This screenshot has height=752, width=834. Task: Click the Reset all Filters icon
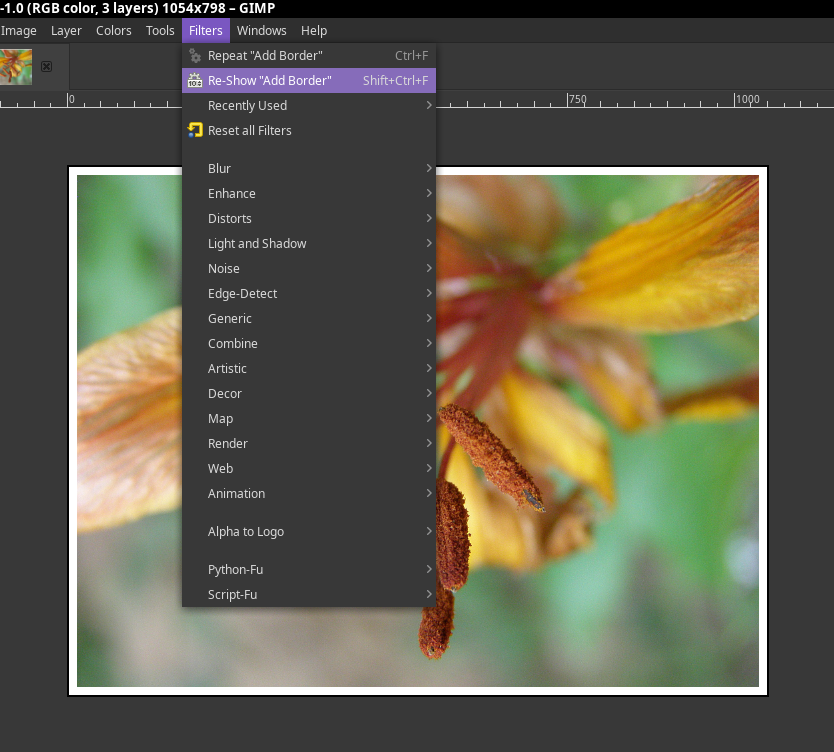tap(195, 130)
